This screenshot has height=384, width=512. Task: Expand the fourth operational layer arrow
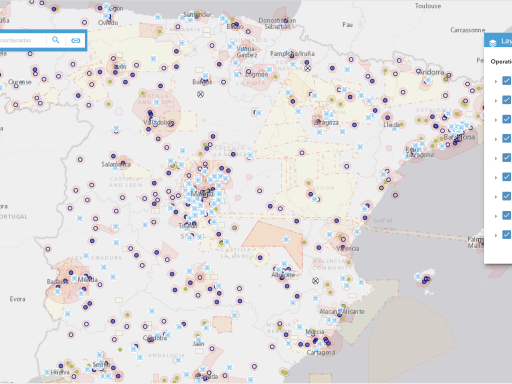(496, 139)
